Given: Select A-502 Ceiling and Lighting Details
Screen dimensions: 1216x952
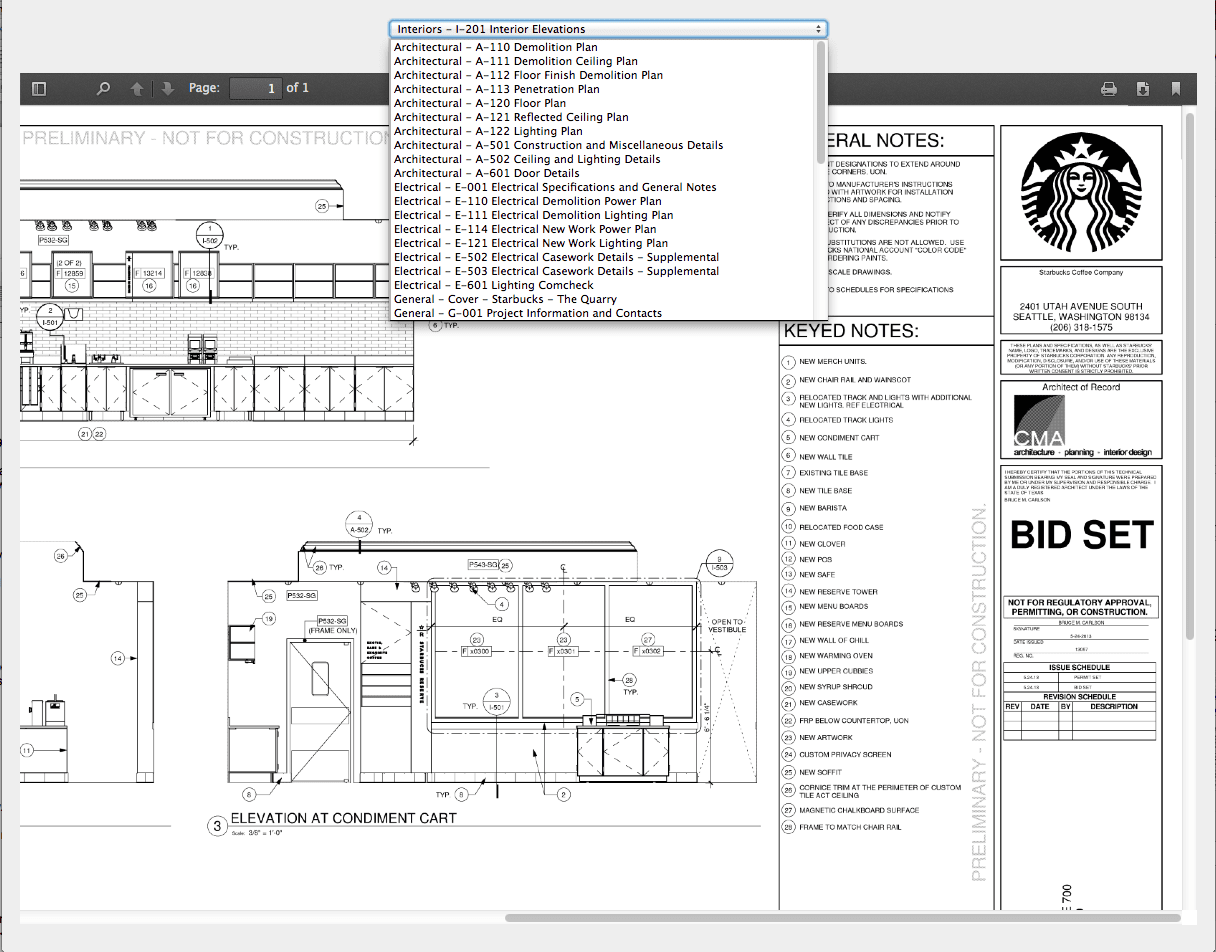Looking at the screenshot, I should [603, 159].
